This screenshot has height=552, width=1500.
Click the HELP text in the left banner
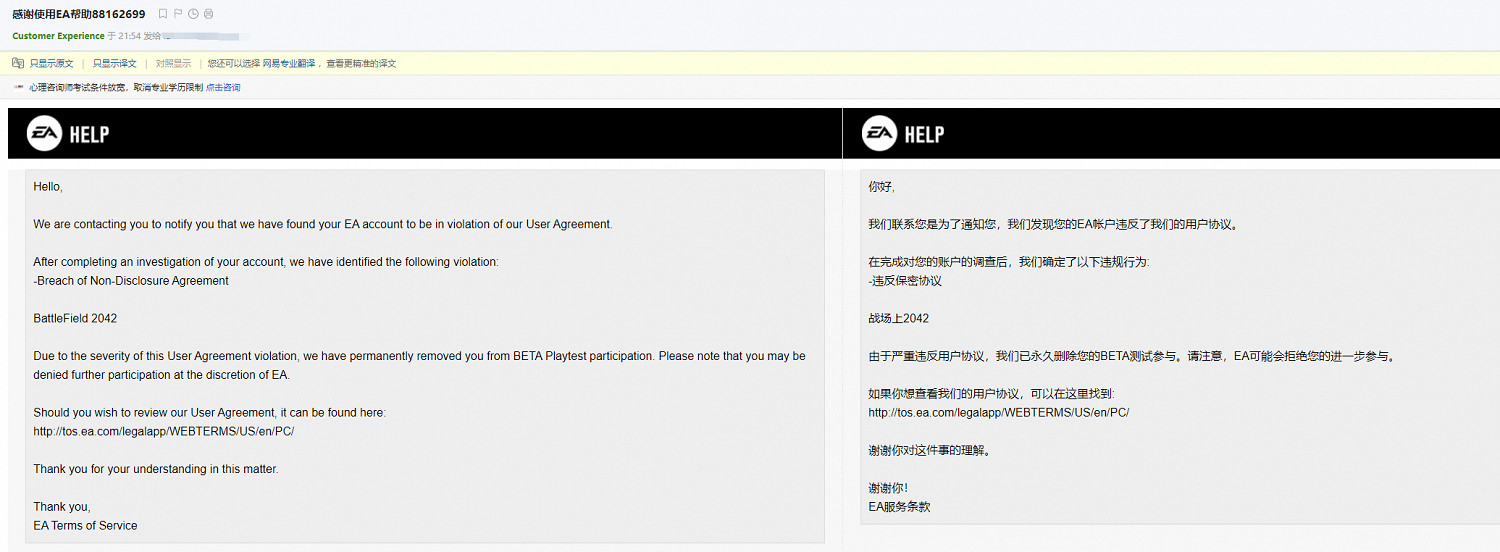point(89,134)
